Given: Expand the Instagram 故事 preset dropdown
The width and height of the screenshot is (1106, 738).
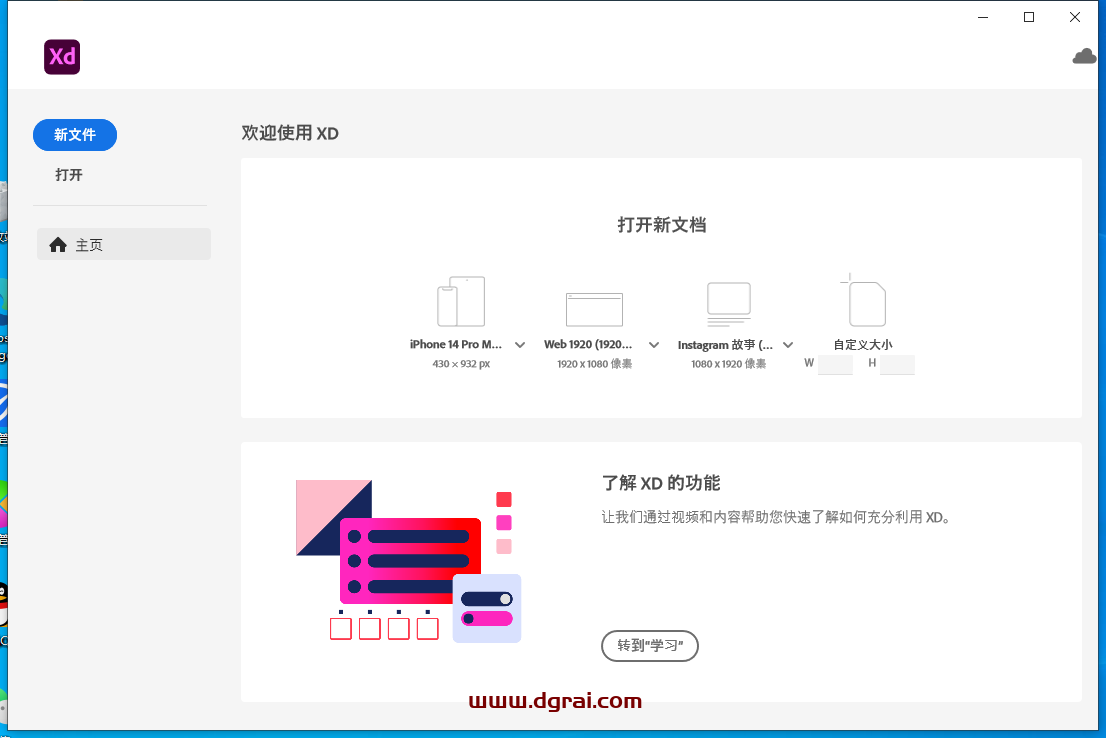Looking at the screenshot, I should coord(788,345).
